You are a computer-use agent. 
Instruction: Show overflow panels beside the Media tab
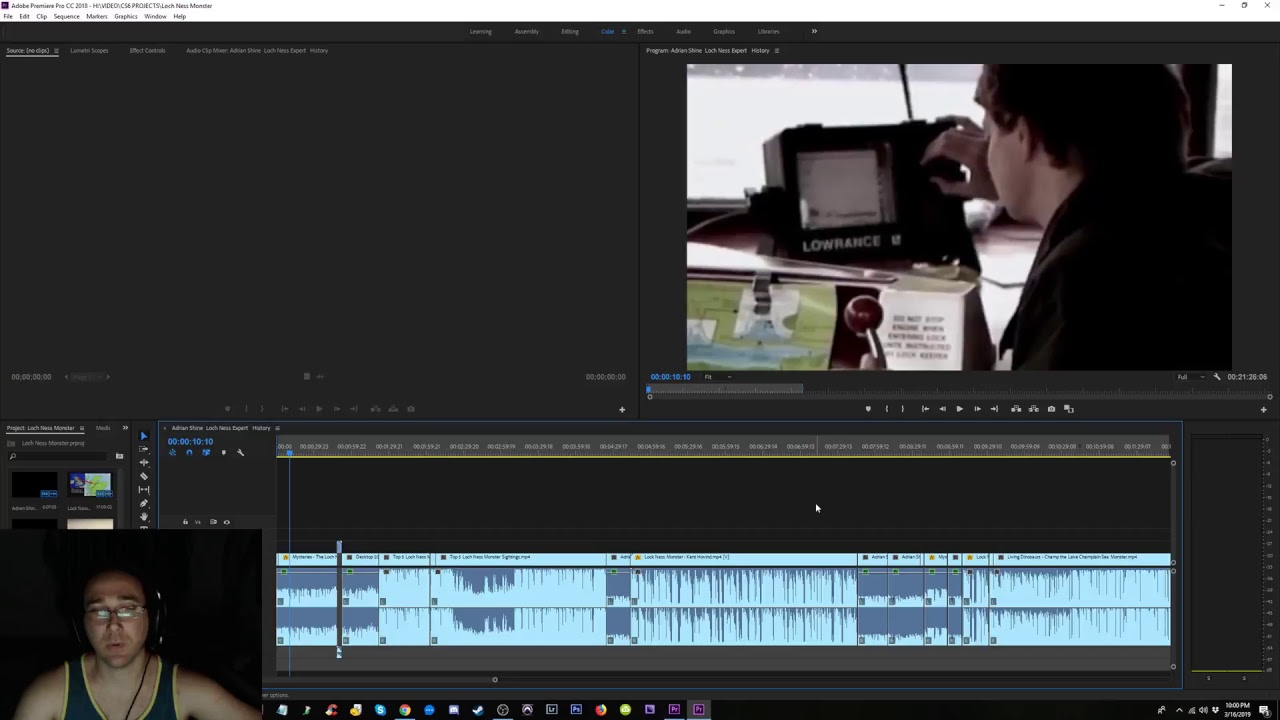(x=125, y=428)
